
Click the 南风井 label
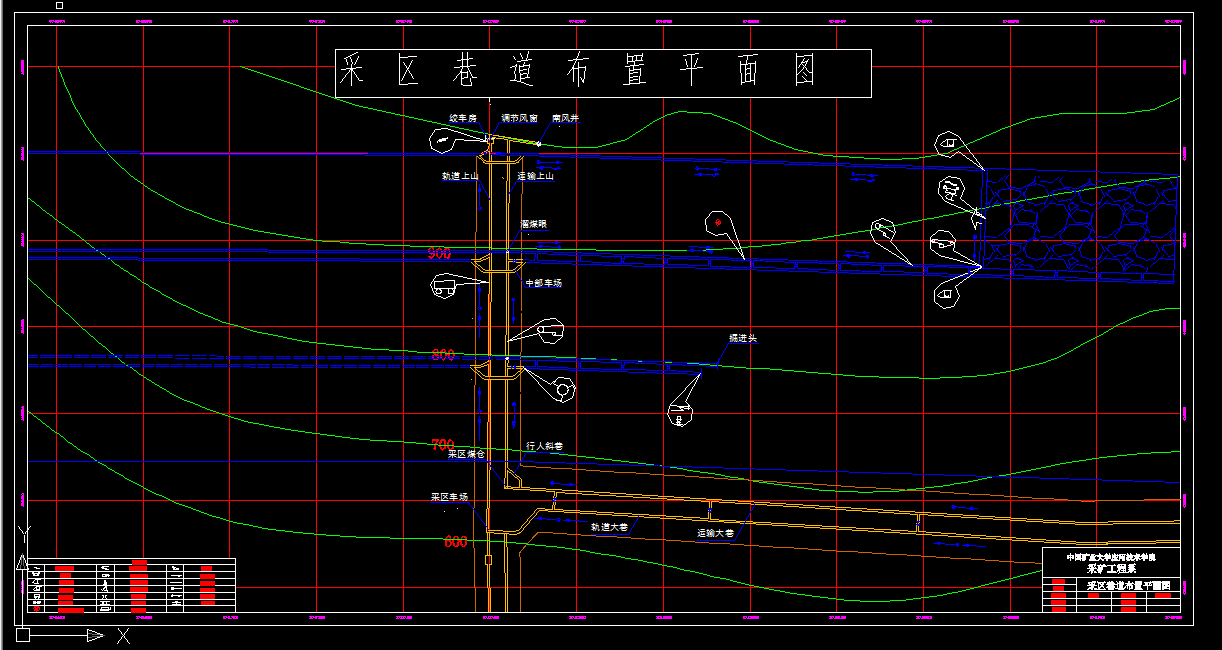pyautogui.click(x=565, y=118)
